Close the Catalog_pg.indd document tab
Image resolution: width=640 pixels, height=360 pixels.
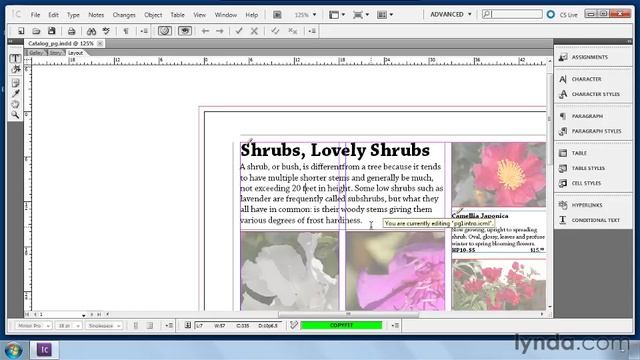[x=100, y=43]
